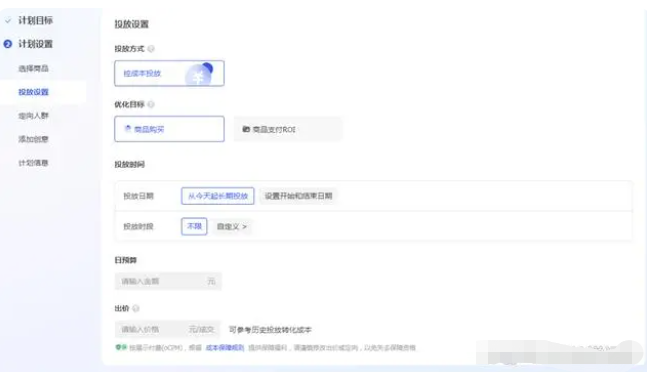Screen dimensions: 647x372
Task: Click green 保 badge under bid field
Action: click(121, 347)
